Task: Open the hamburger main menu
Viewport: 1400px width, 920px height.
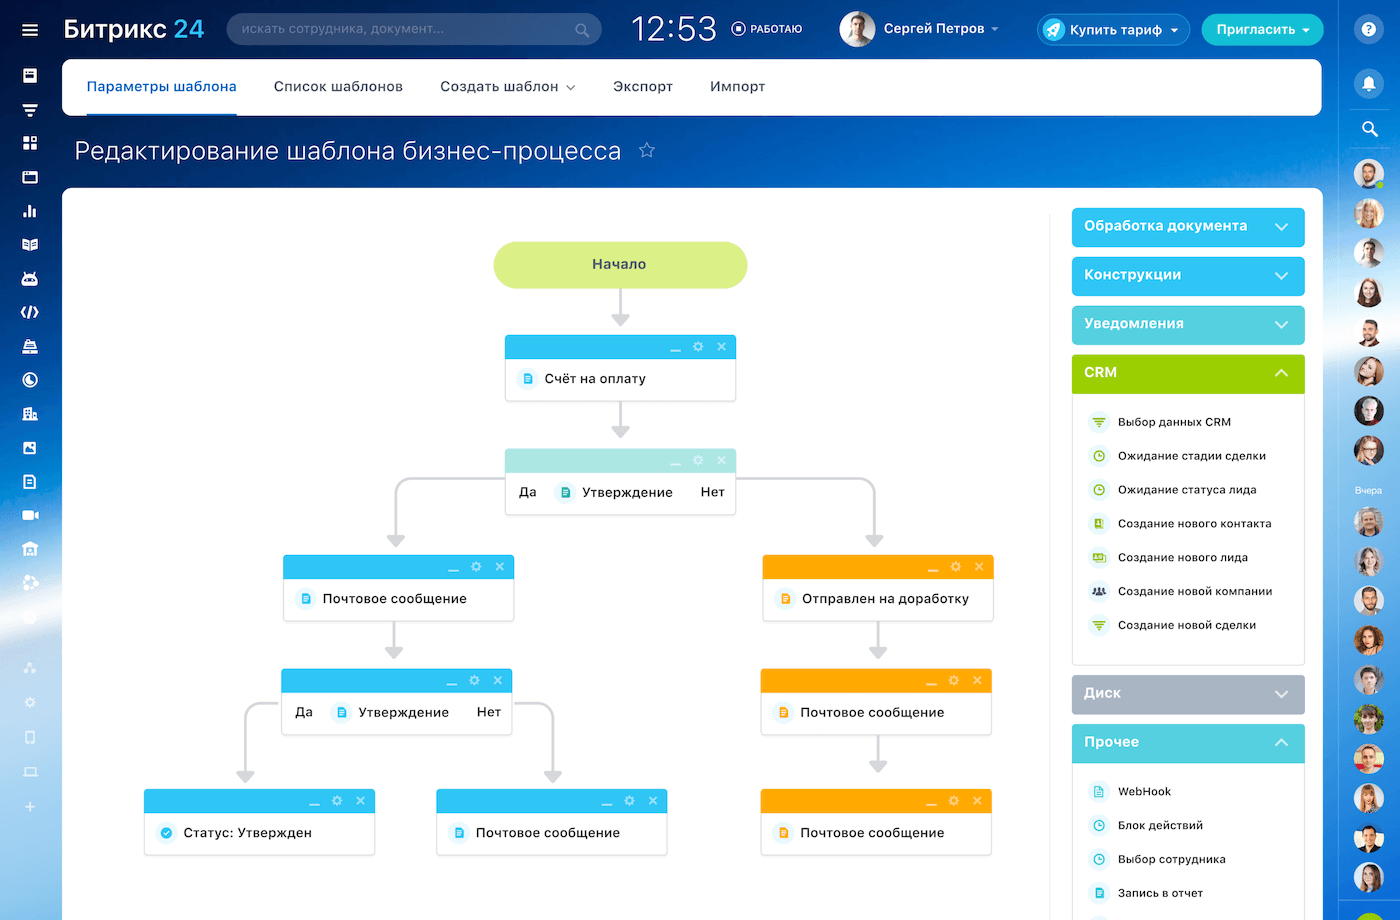Action: [x=30, y=30]
